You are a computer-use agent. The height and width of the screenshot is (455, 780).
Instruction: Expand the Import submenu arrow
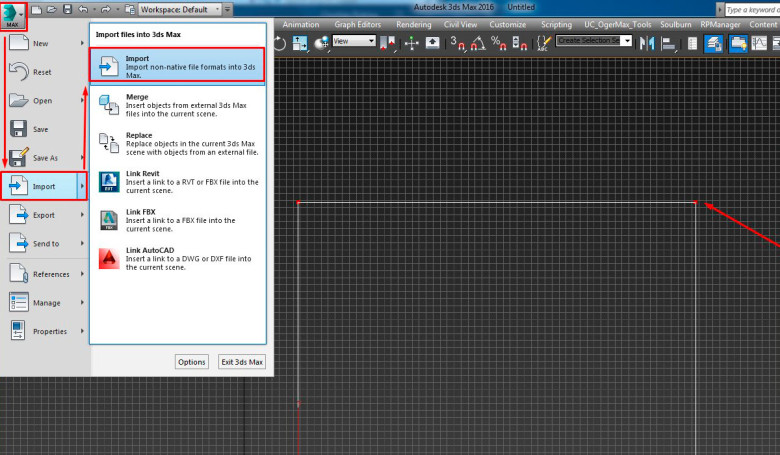click(82, 186)
